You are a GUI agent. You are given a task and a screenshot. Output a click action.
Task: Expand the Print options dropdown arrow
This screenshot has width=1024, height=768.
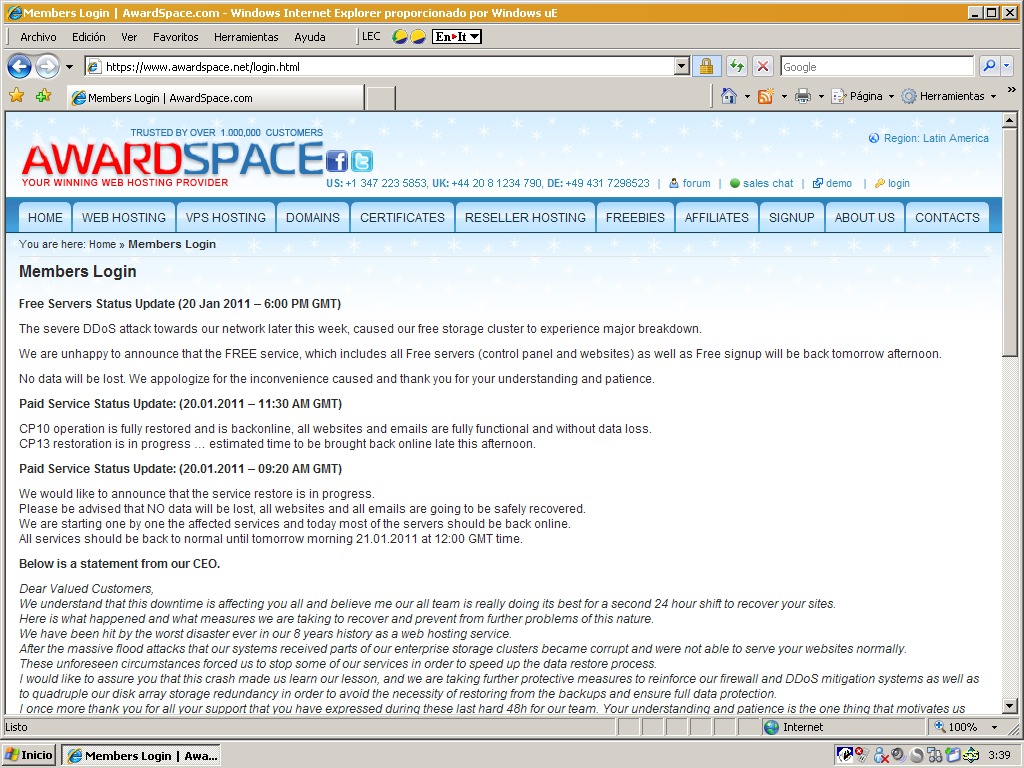tap(821, 97)
